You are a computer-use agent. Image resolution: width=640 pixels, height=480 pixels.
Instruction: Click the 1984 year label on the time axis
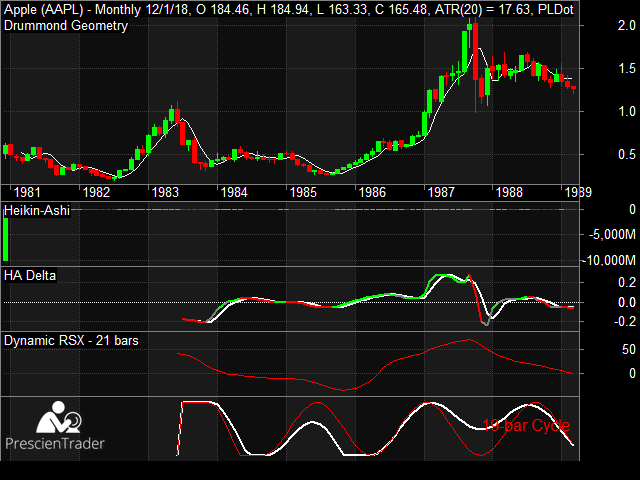[x=234, y=192]
